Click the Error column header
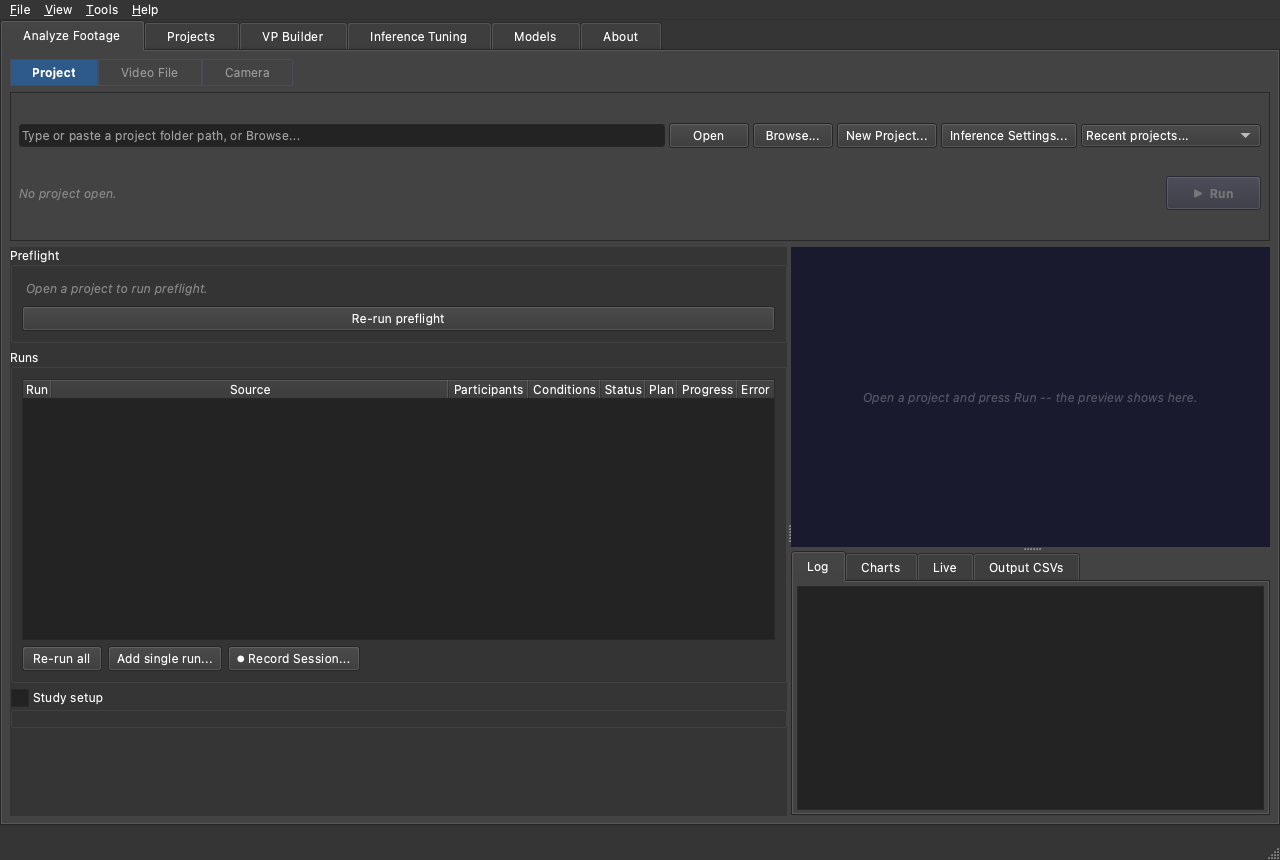 (755, 389)
